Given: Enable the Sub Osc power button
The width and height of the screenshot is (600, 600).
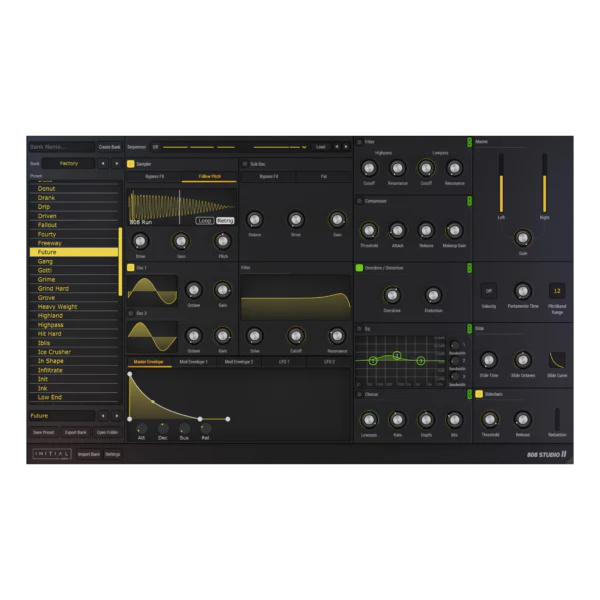Looking at the screenshot, I should click(x=245, y=164).
